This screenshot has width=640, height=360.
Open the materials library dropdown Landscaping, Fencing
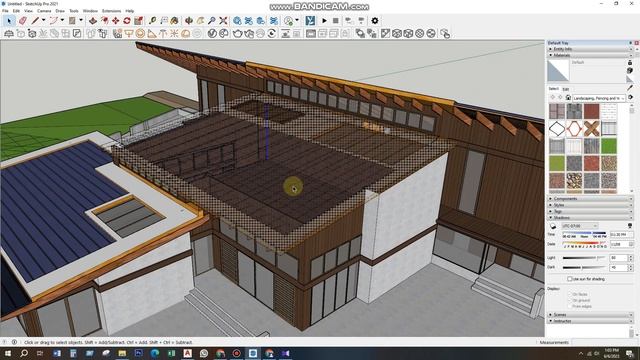click(599, 98)
